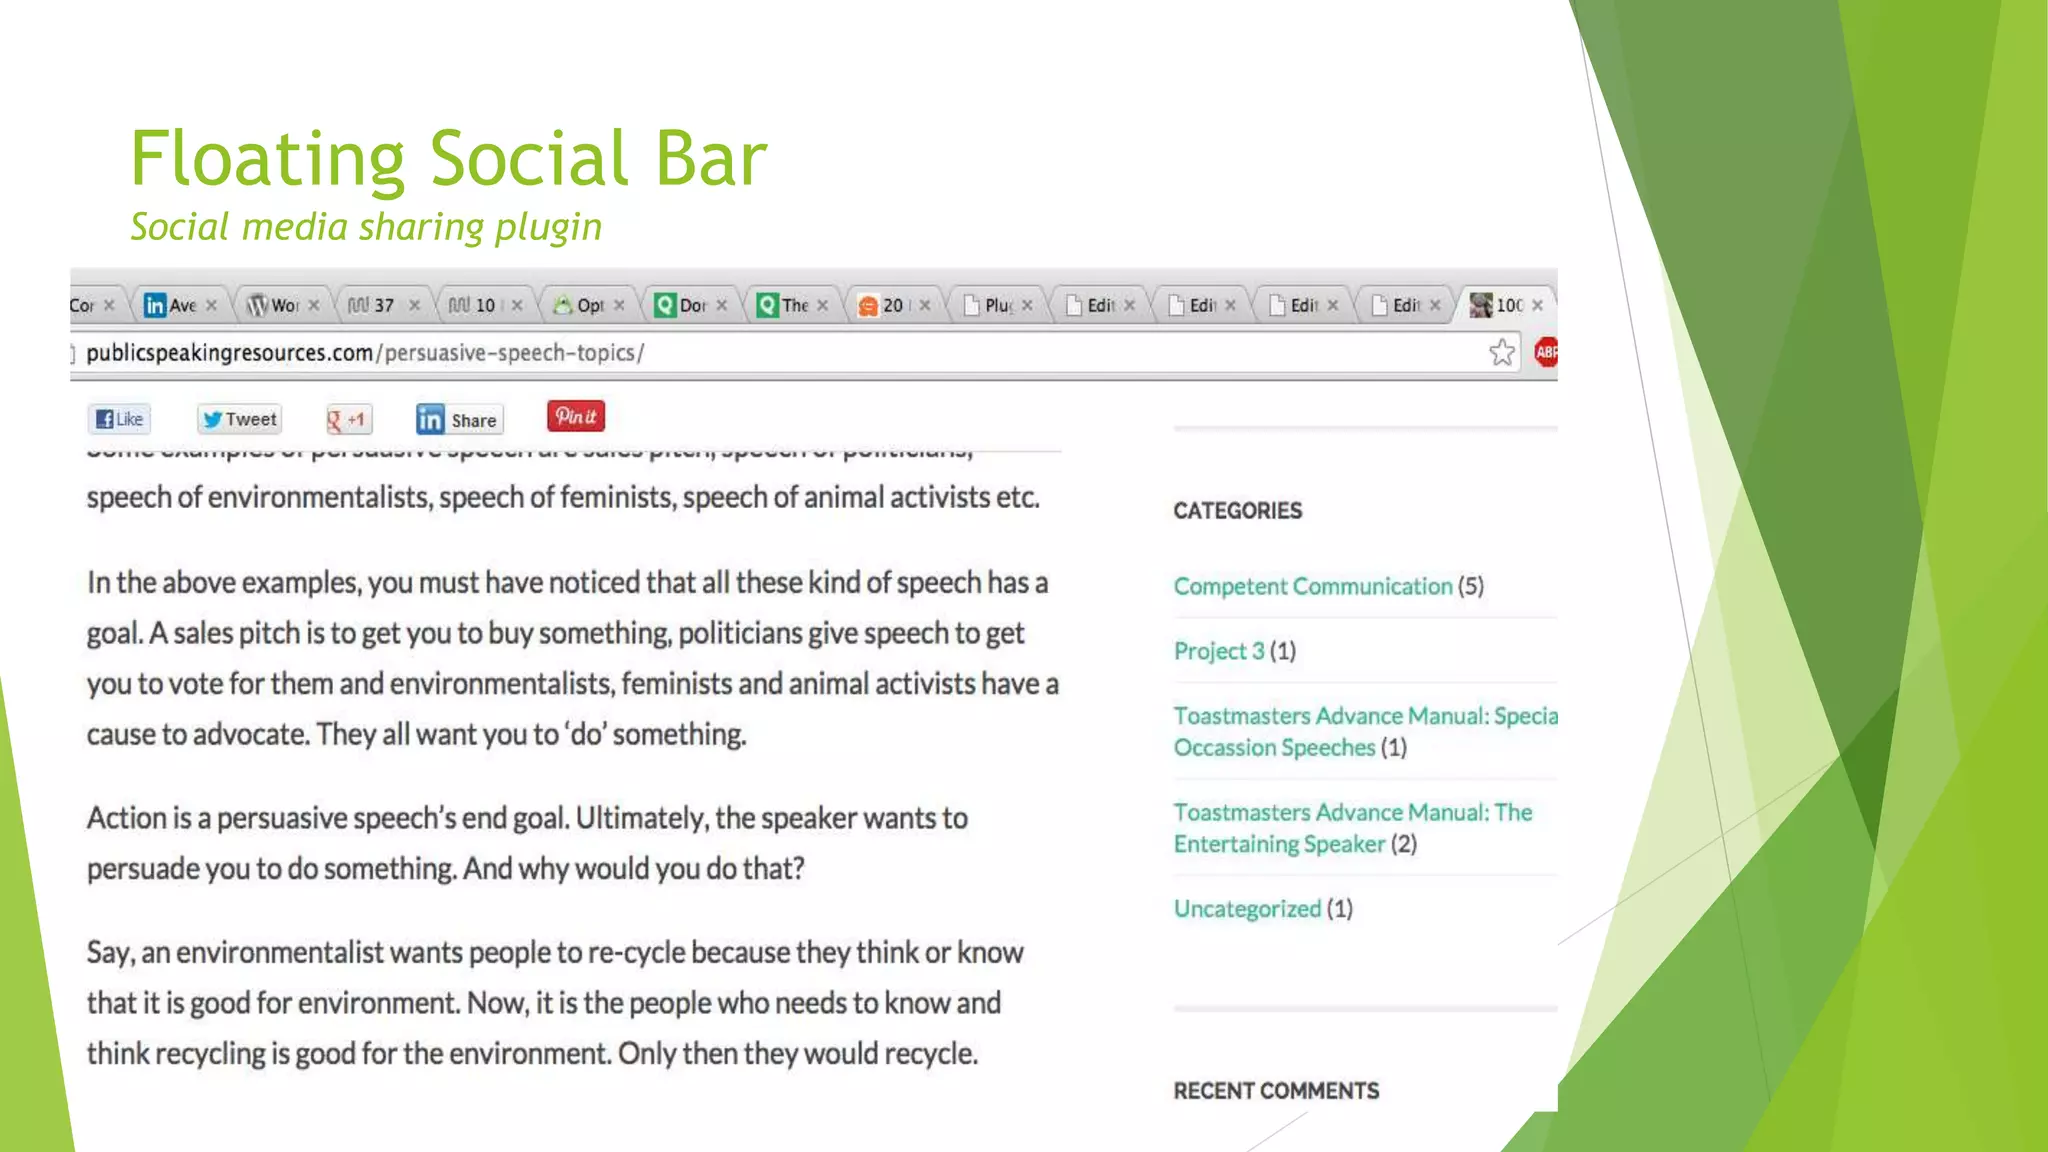This screenshot has height=1152, width=2048.
Task: Click the Google +1 button
Action: pos(349,419)
